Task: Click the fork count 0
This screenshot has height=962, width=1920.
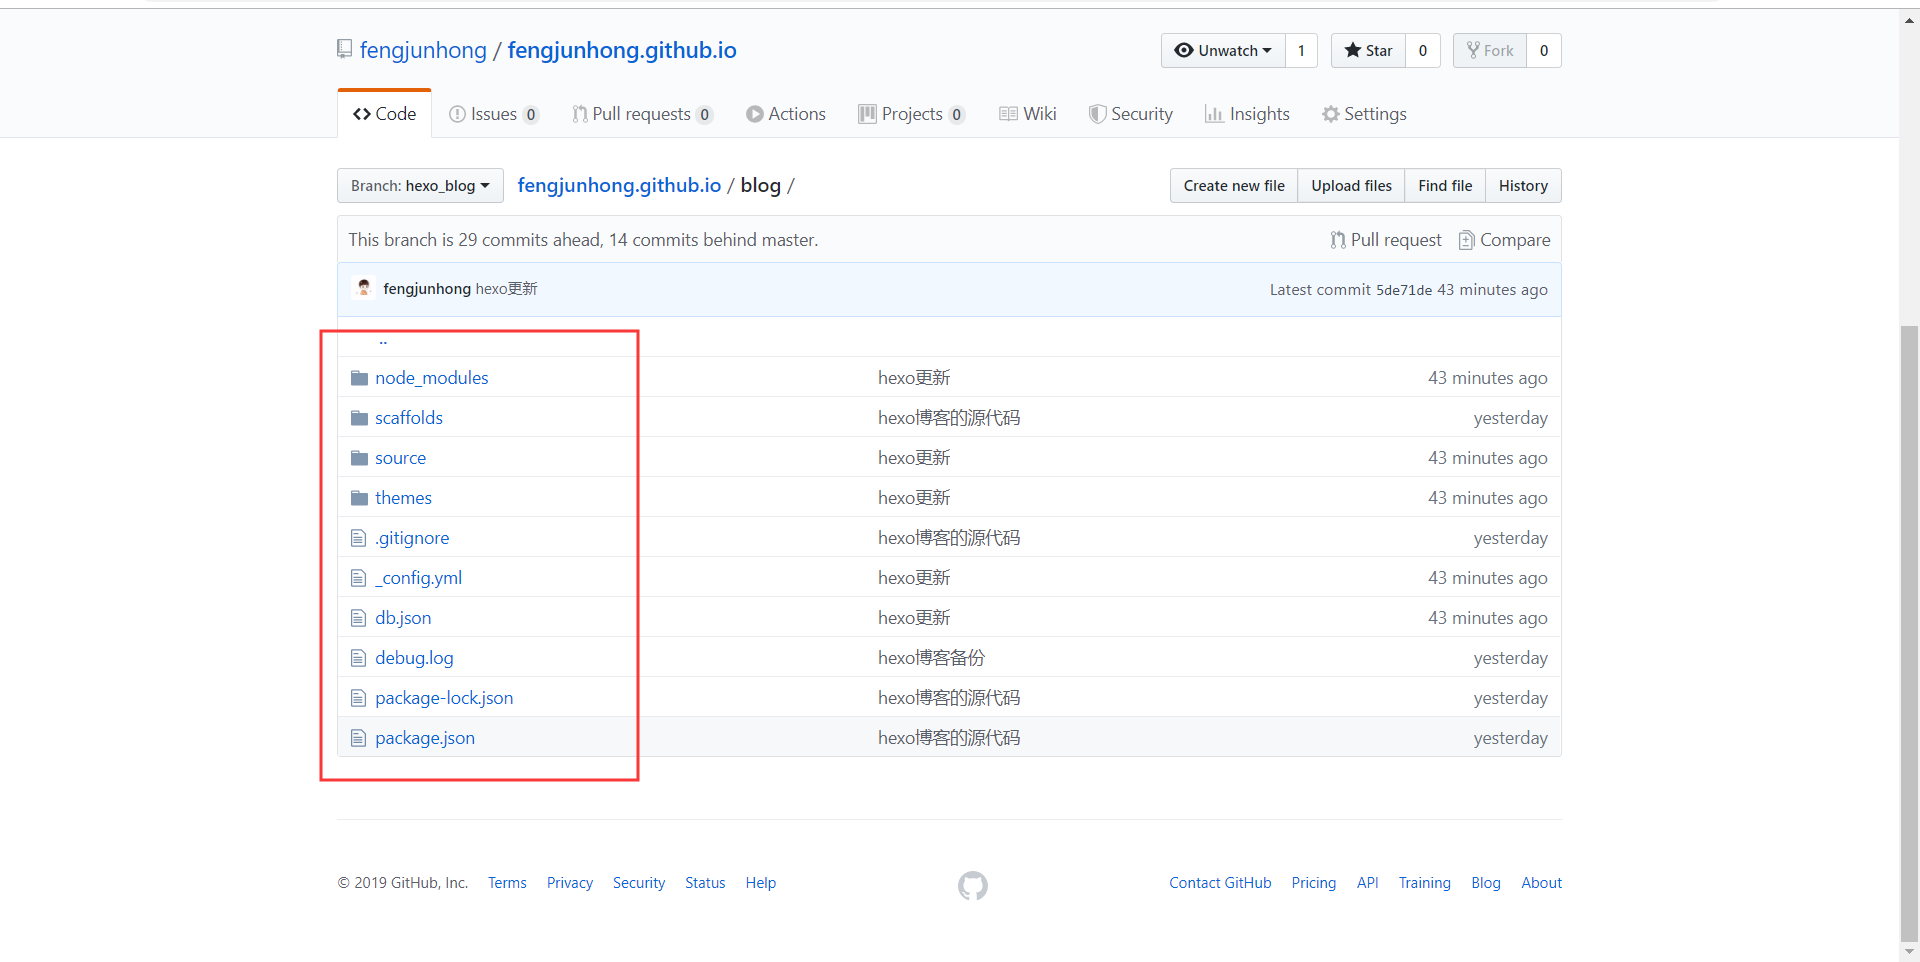Action: (1544, 51)
